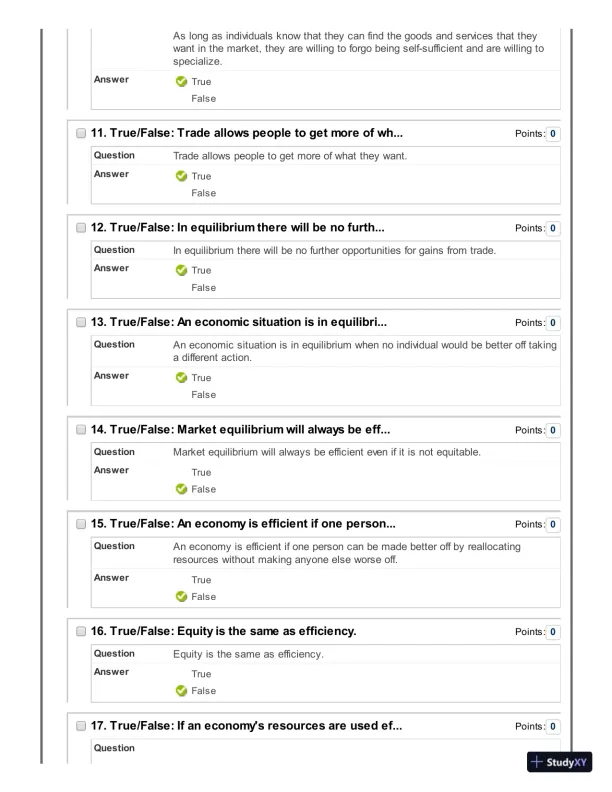The image size is (612, 792).
Task: Click the green checkmark on question 11's True answer
Action: click(x=181, y=176)
